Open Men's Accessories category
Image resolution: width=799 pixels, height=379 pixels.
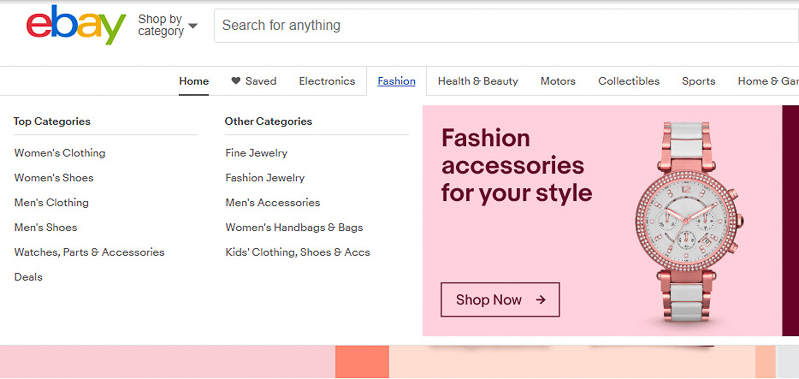pyautogui.click(x=273, y=202)
